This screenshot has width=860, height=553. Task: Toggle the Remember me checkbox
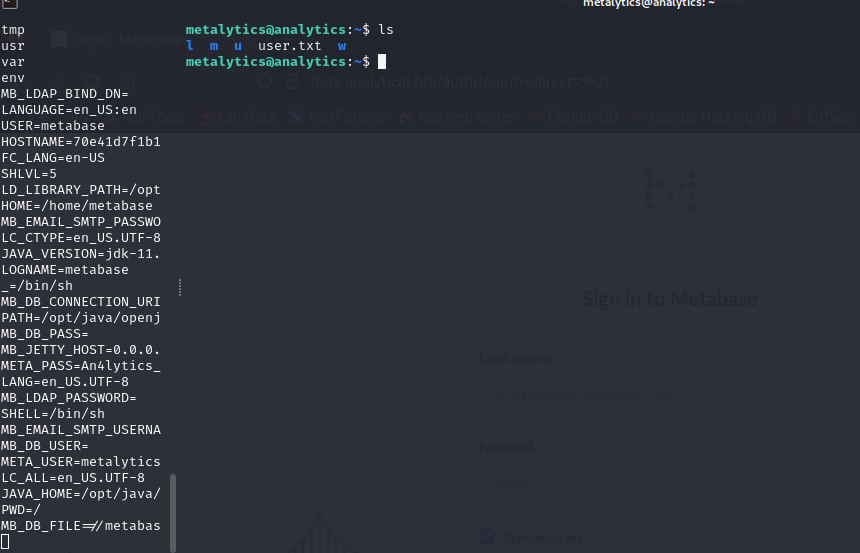coord(487,536)
